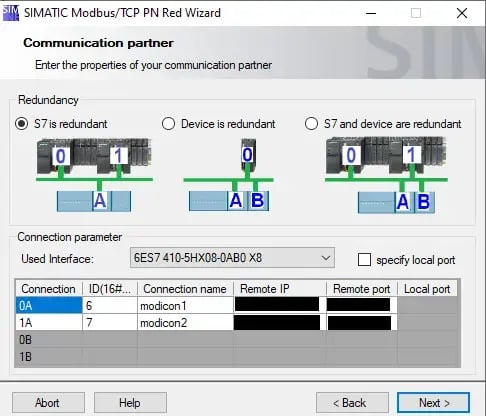486x416 pixels.
Task: Edit the 'modicon1' connection name cell
Action: [x=185, y=305]
